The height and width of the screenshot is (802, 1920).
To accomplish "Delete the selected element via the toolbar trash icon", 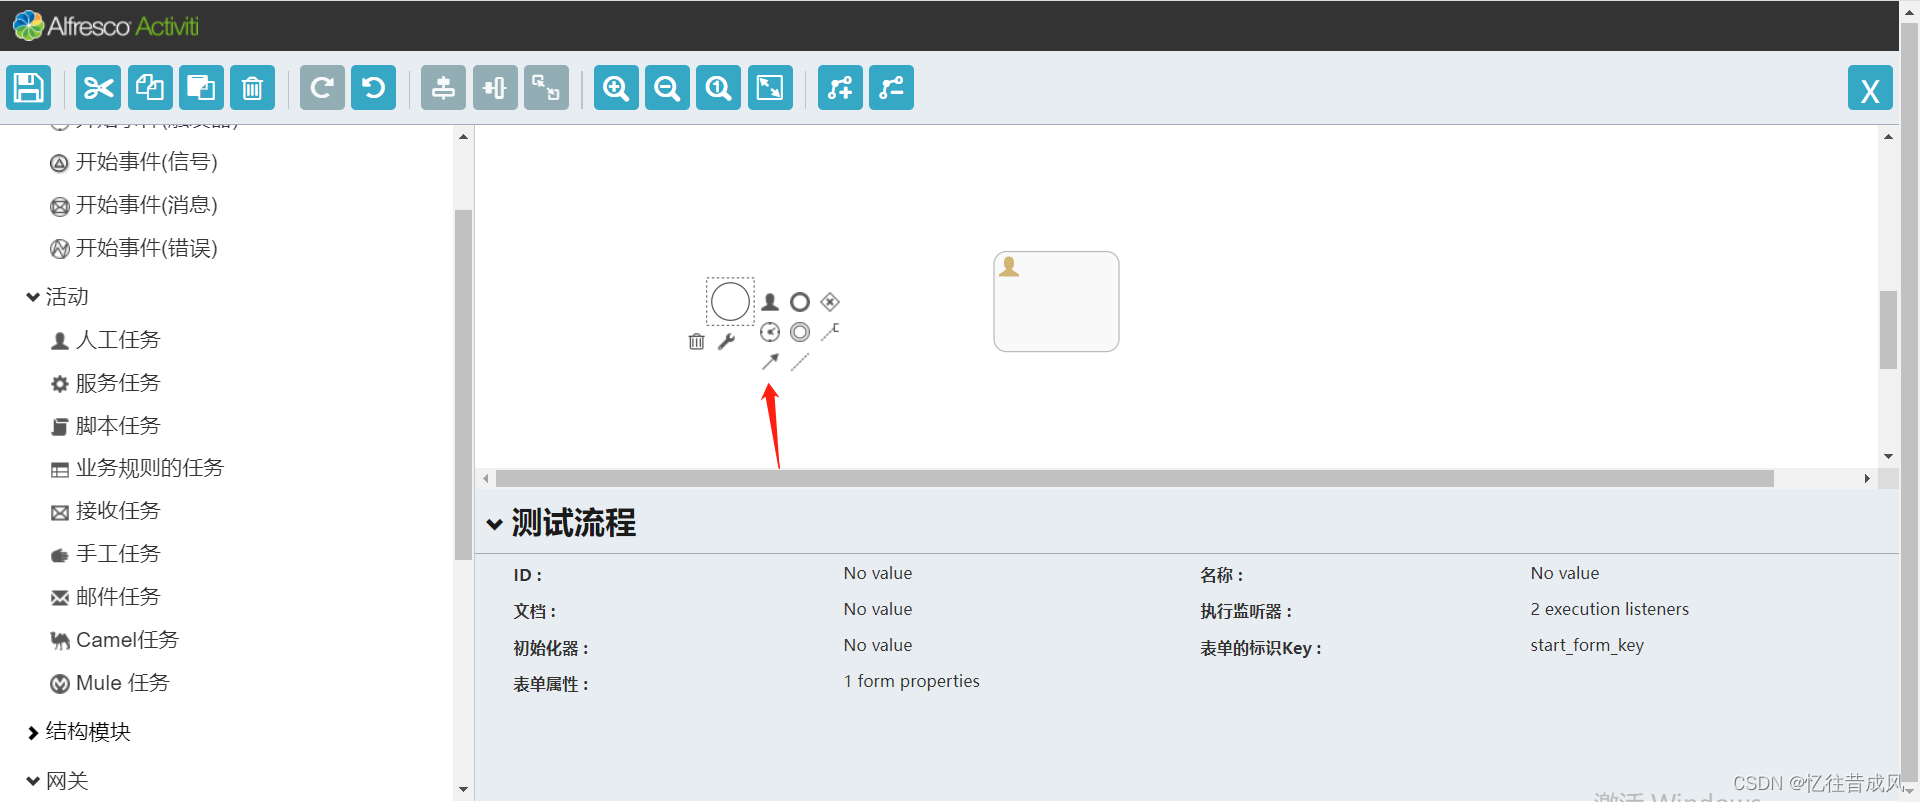I will (253, 88).
